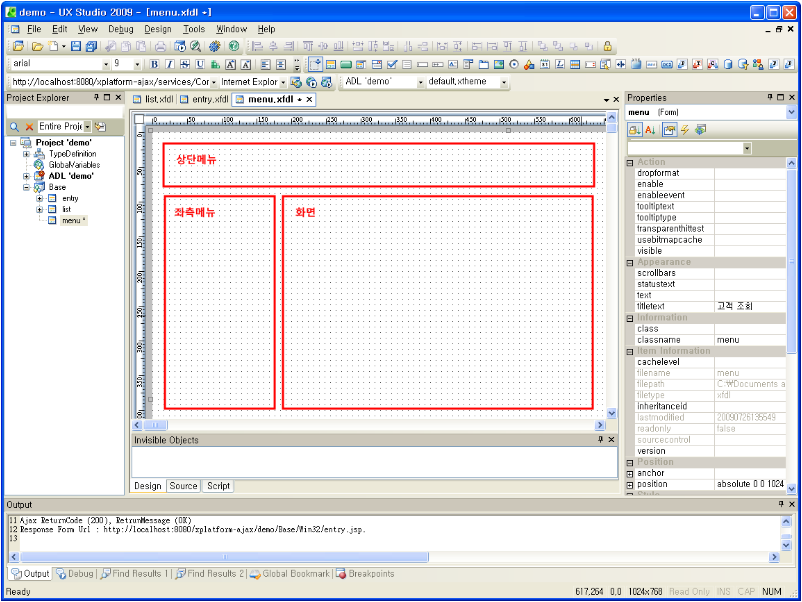The image size is (802, 602).
Task: Toggle Bold formatting
Action: [154, 64]
